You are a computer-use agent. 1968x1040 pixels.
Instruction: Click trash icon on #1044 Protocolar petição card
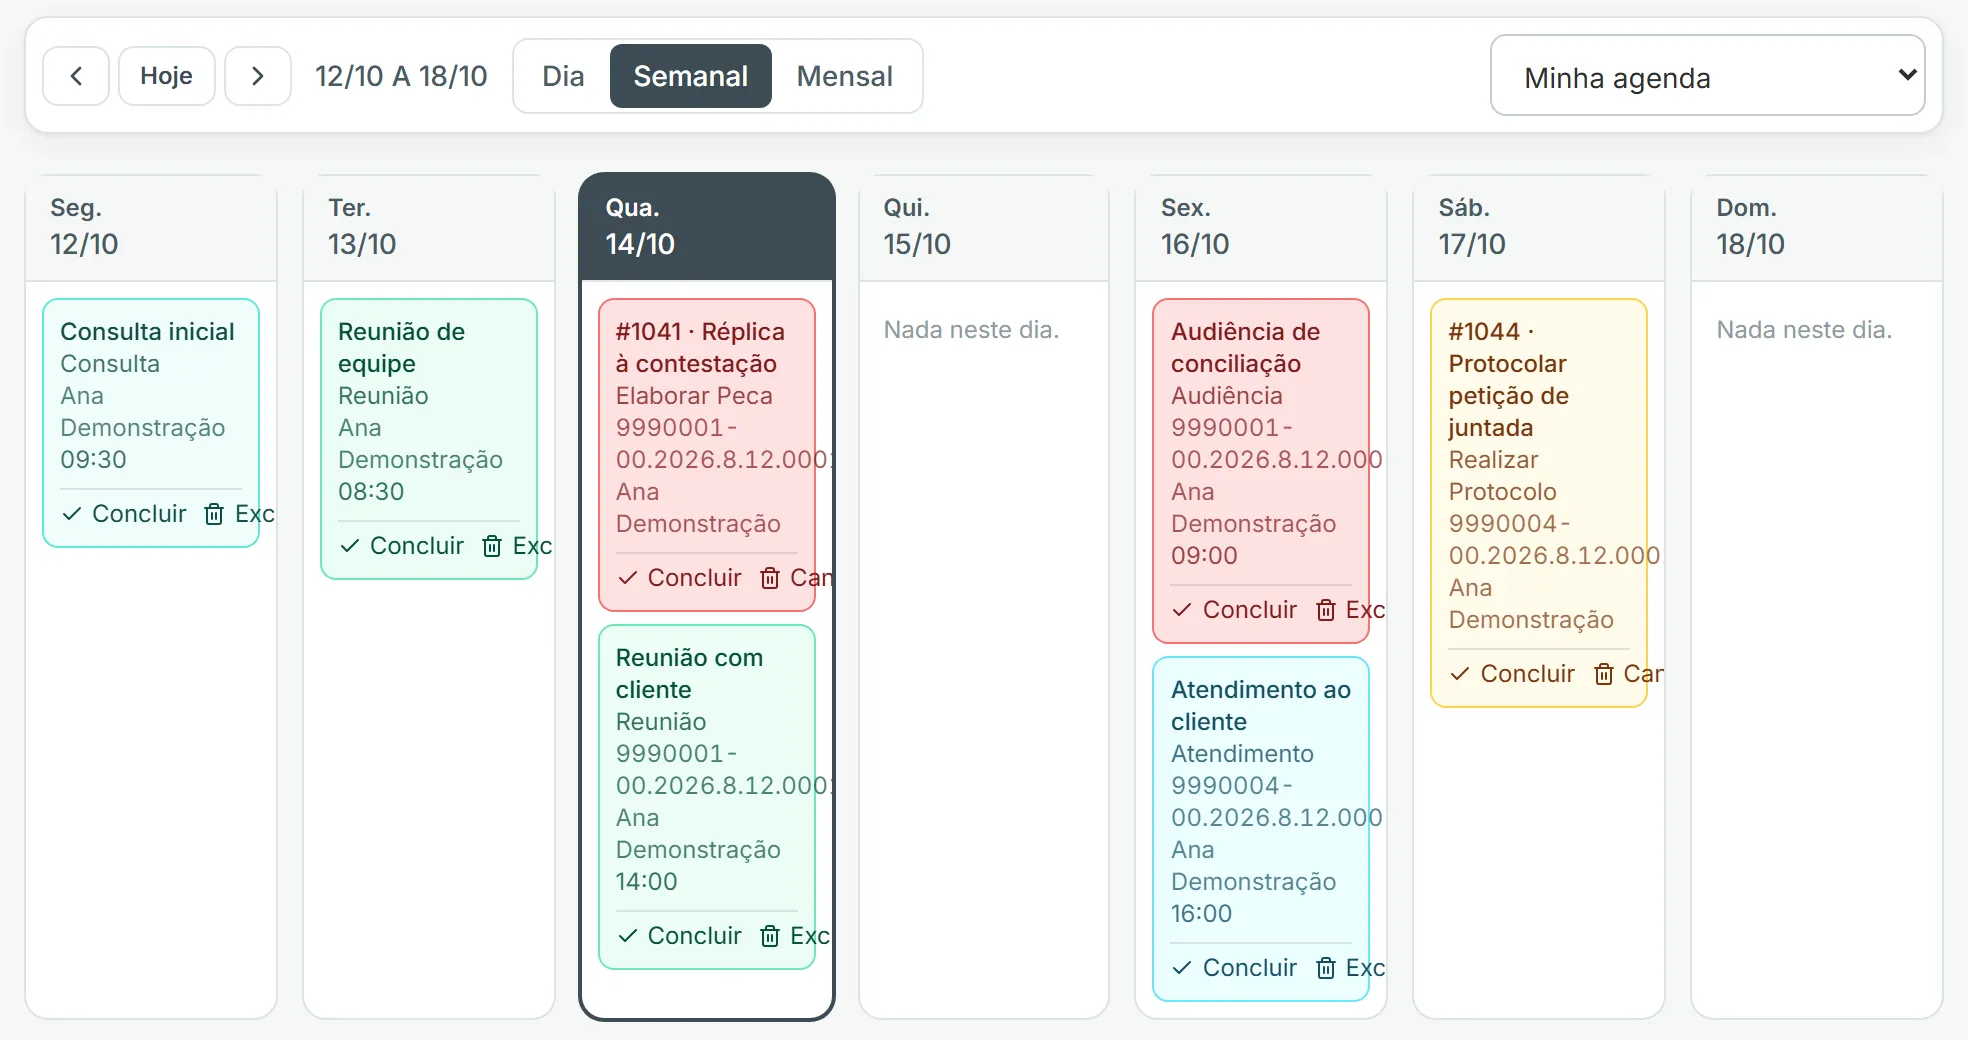tap(1604, 674)
